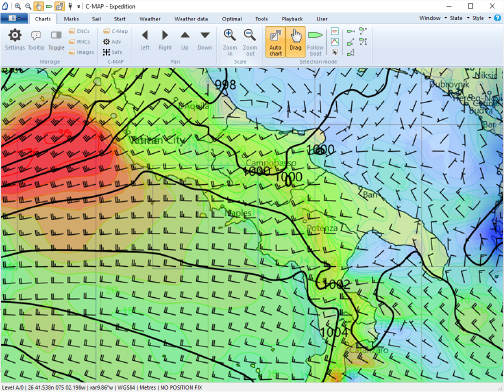
Task: Click top-left boat range icon
Action: point(350,31)
